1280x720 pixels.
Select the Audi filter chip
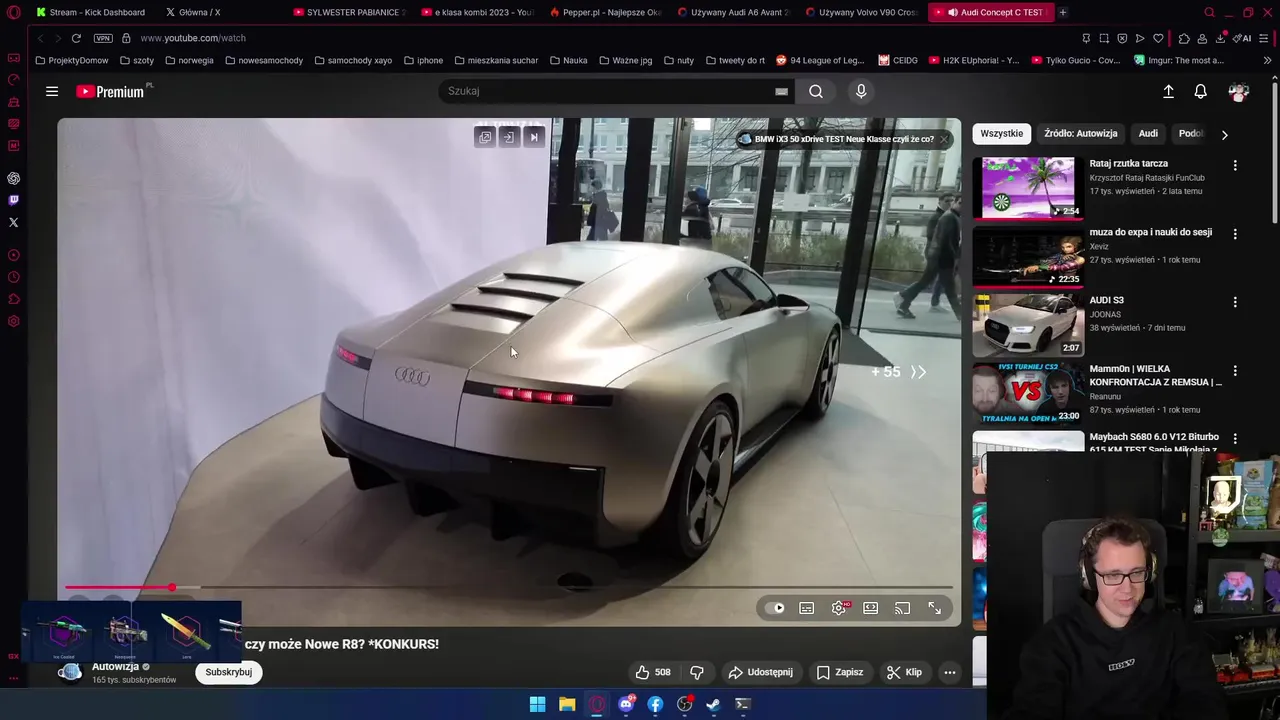1148,133
